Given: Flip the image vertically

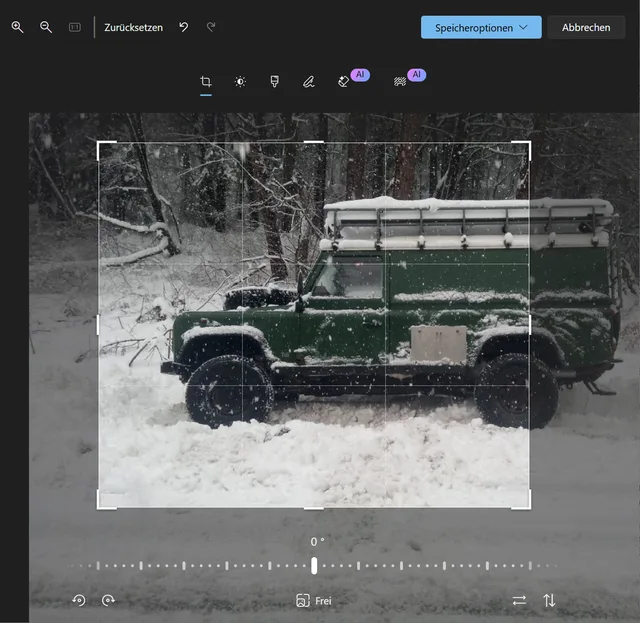Looking at the screenshot, I should pyautogui.click(x=549, y=600).
